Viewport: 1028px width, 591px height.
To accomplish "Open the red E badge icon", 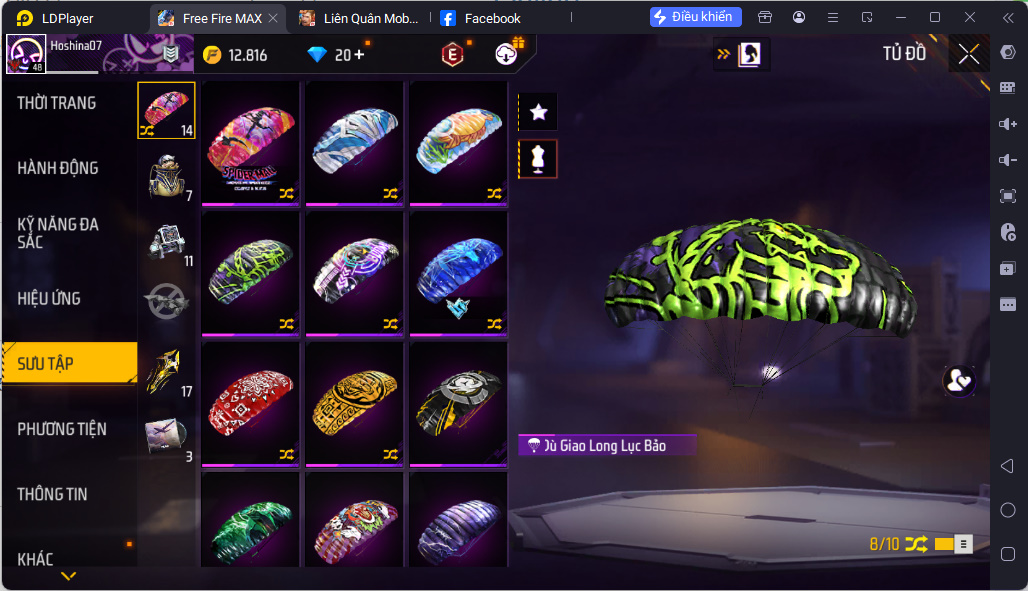I will click(452, 54).
